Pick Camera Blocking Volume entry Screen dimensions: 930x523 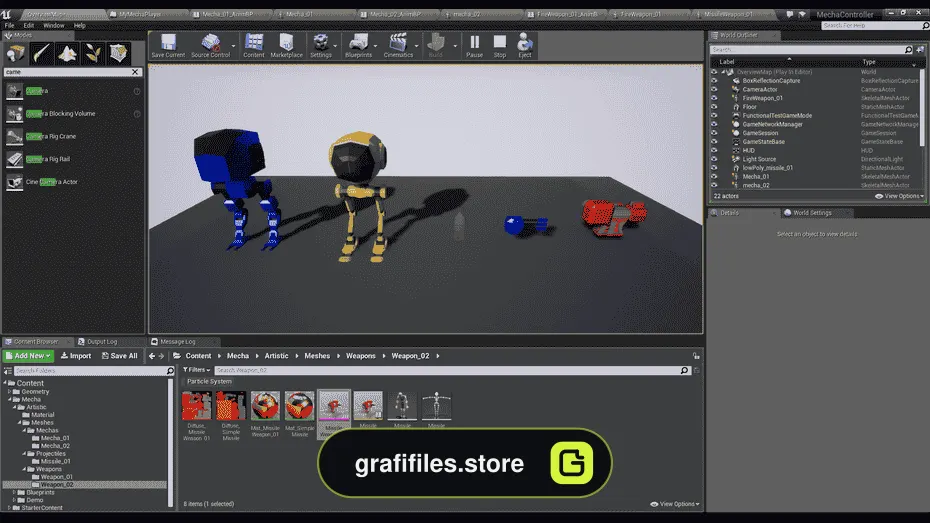(73, 113)
